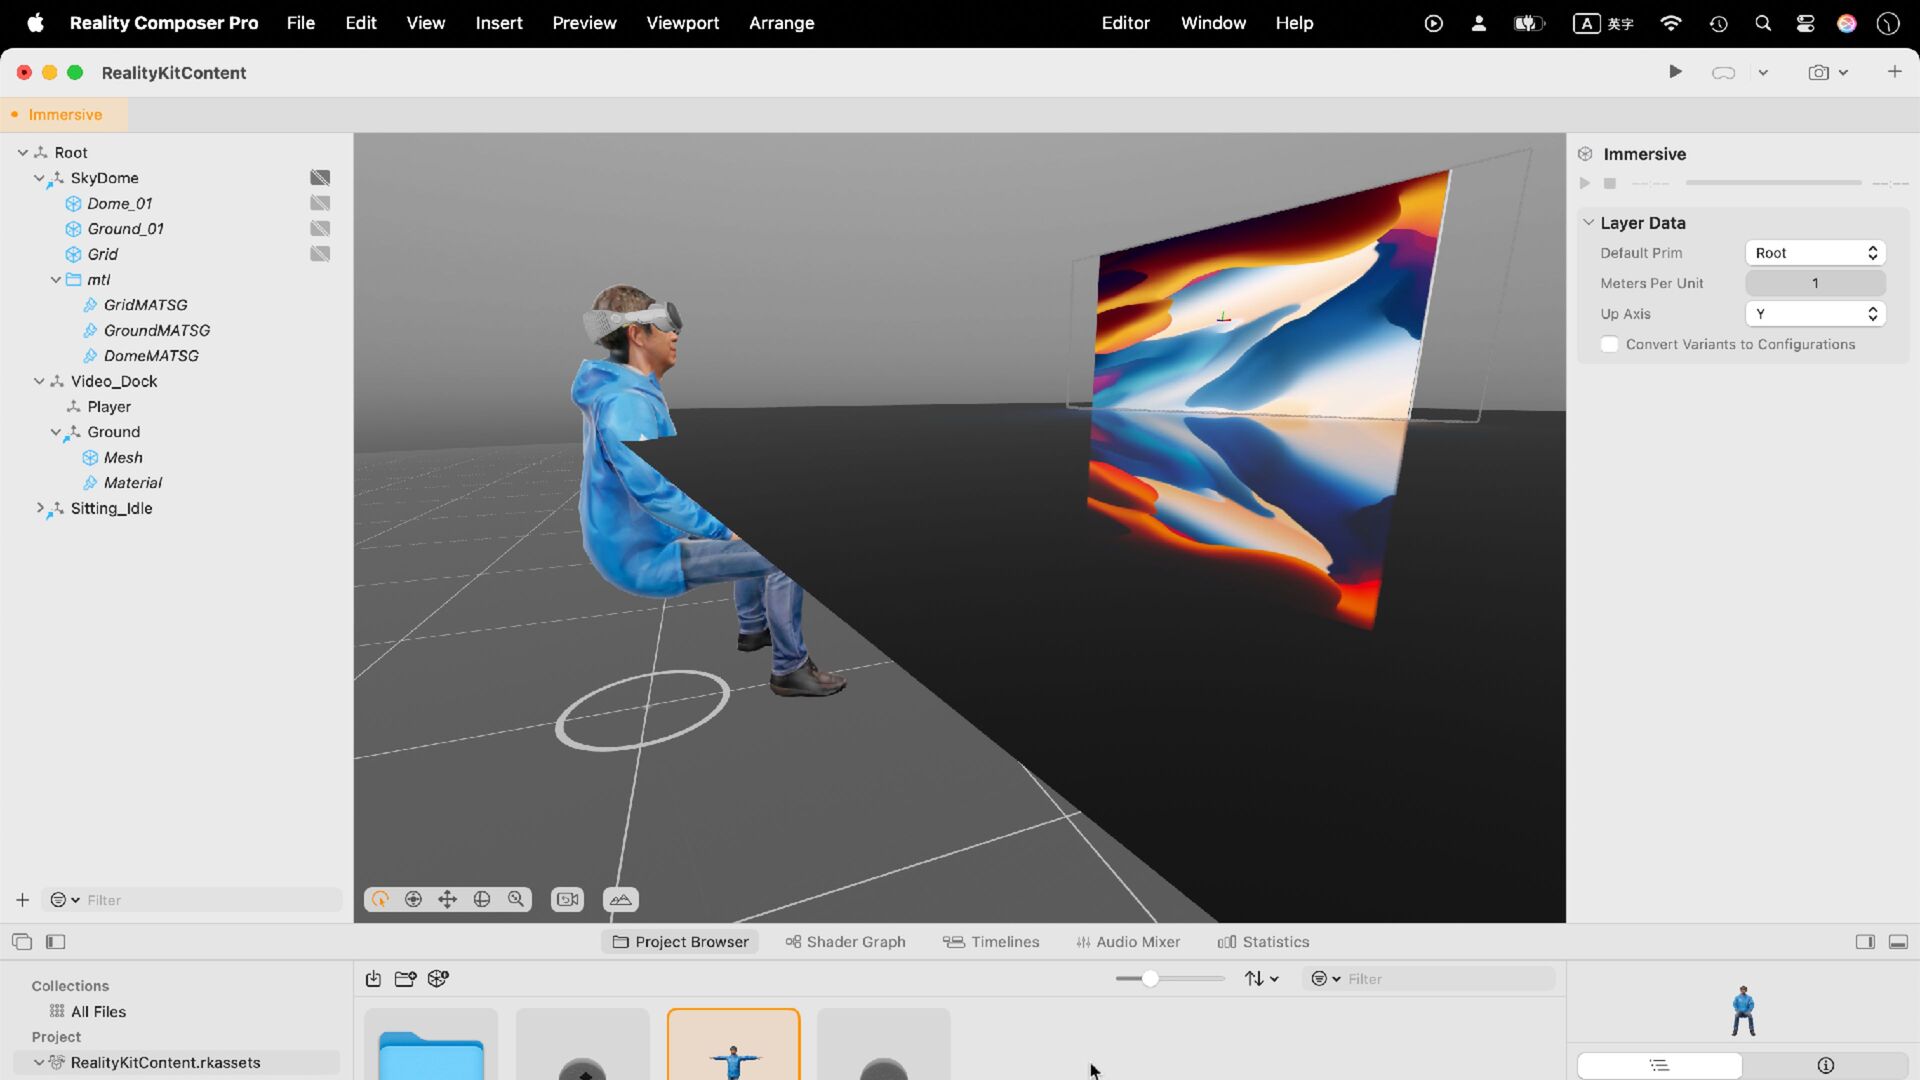Expand the Sitting_Idle node
This screenshot has height=1080, width=1920.
pyautogui.click(x=39, y=508)
